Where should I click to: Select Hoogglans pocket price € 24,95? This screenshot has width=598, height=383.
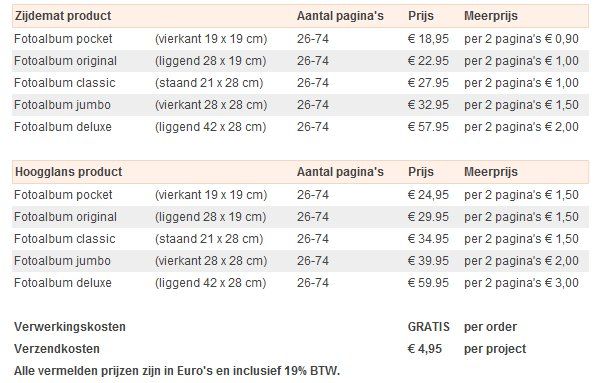tap(428, 195)
